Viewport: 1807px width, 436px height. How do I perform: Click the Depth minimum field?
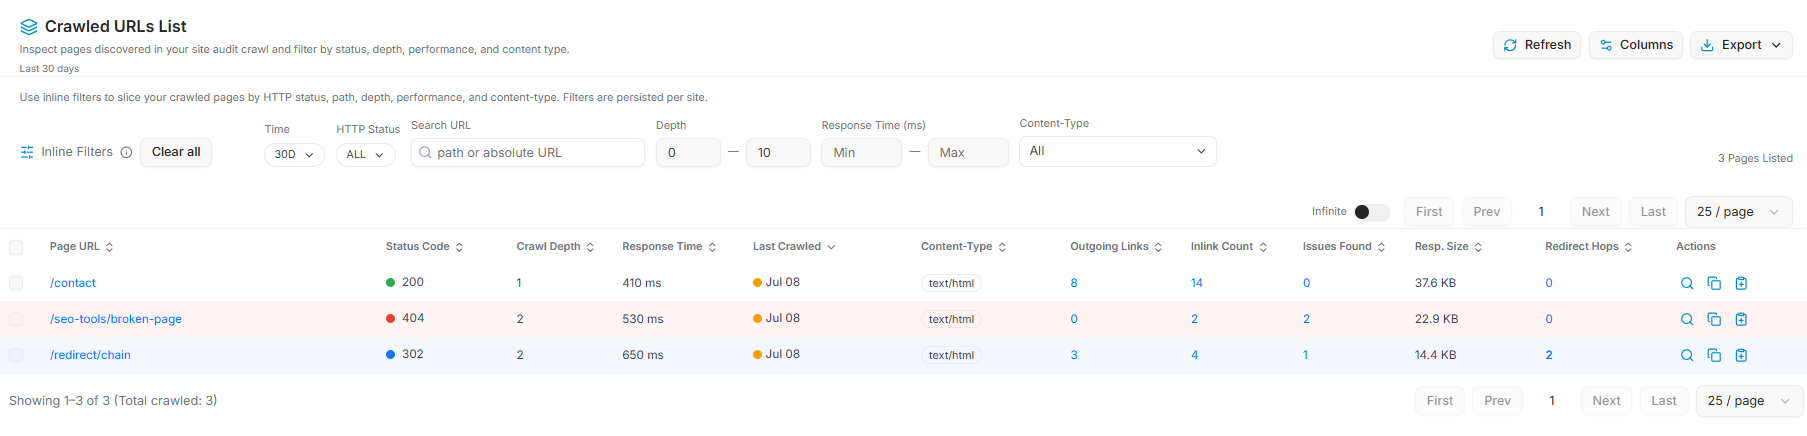688,153
